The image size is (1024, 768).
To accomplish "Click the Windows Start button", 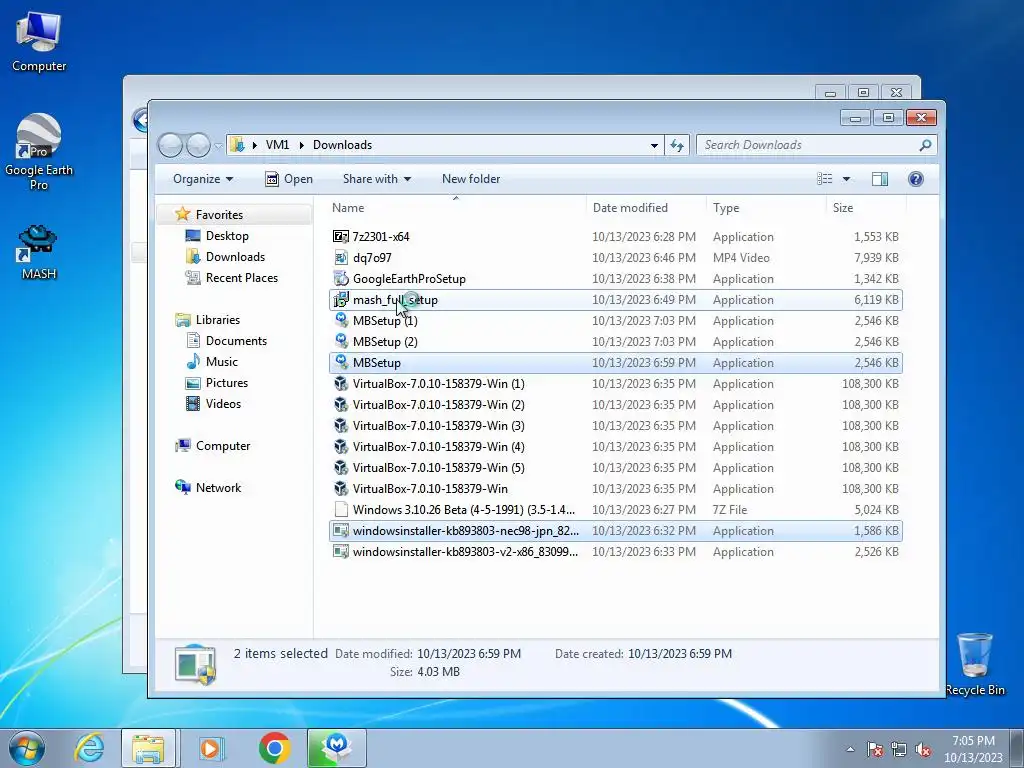I will coord(27,748).
